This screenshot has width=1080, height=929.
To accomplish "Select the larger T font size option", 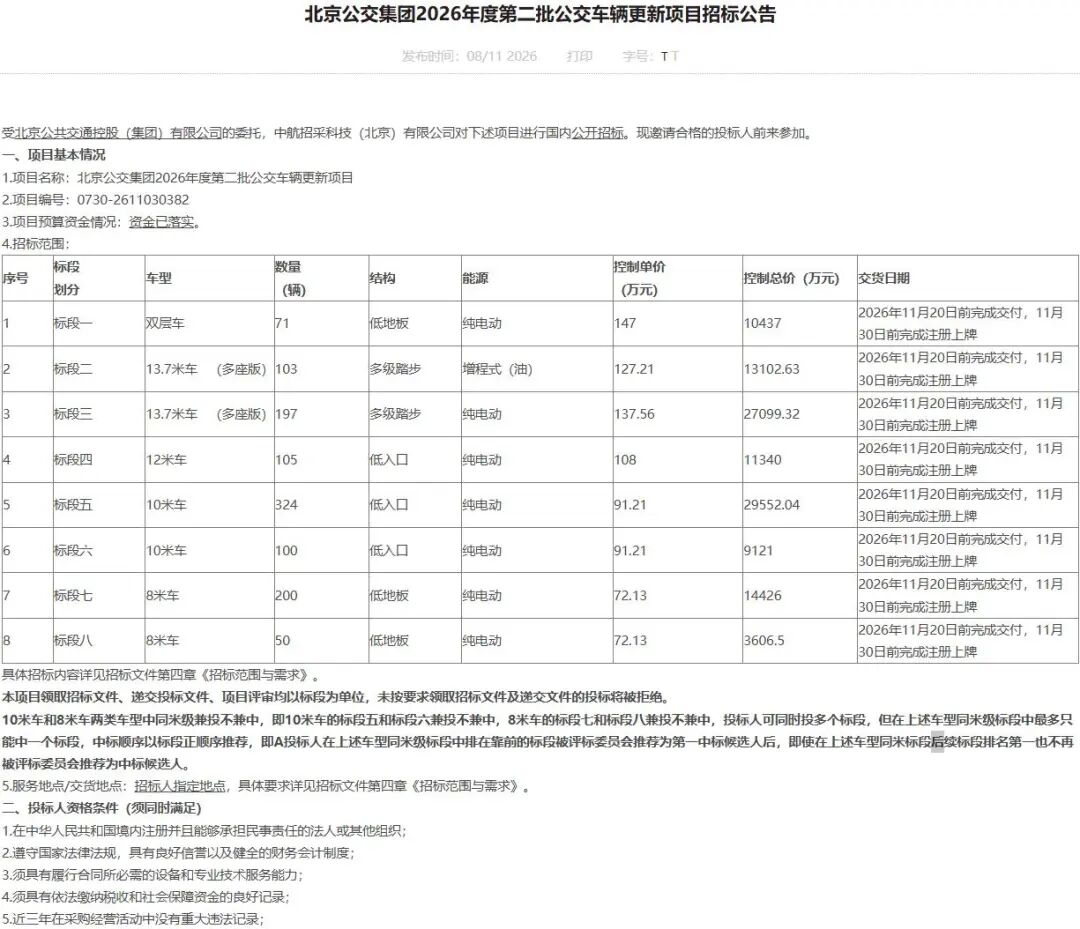I will pyautogui.click(x=675, y=56).
